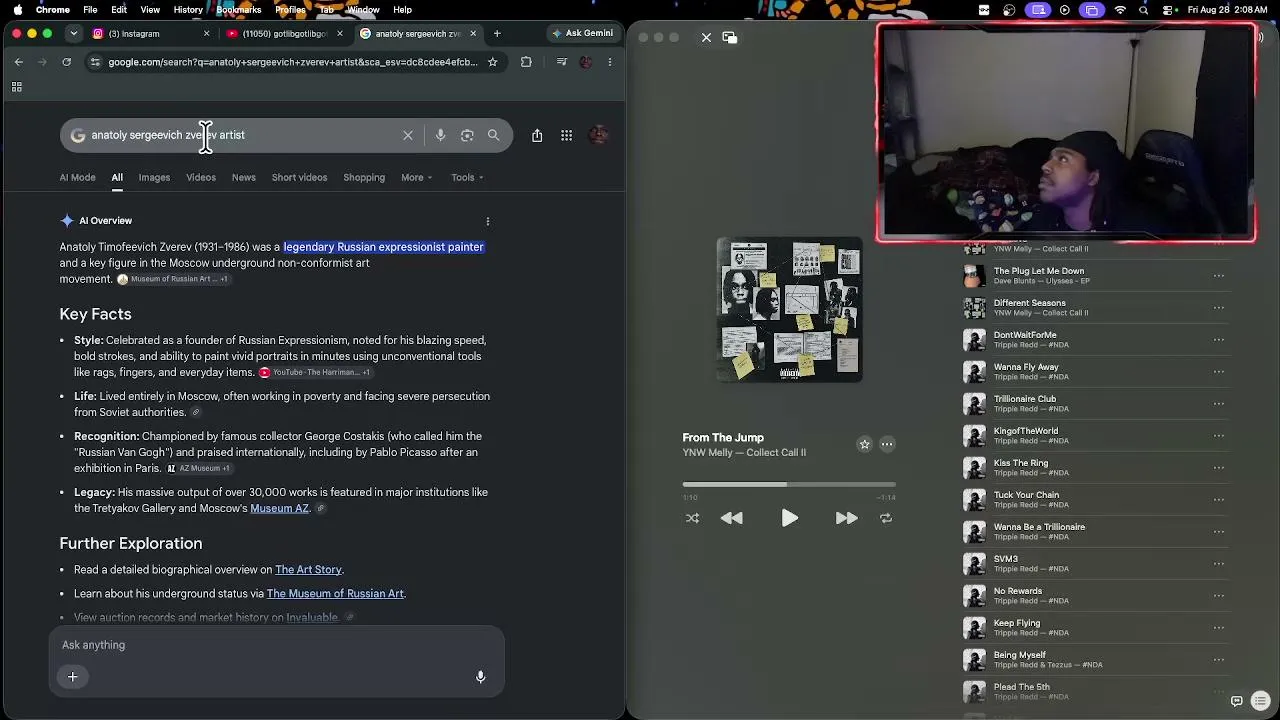Image resolution: width=1280 pixels, height=720 pixels.
Task: Open The Art Story link
Action: click(308, 570)
